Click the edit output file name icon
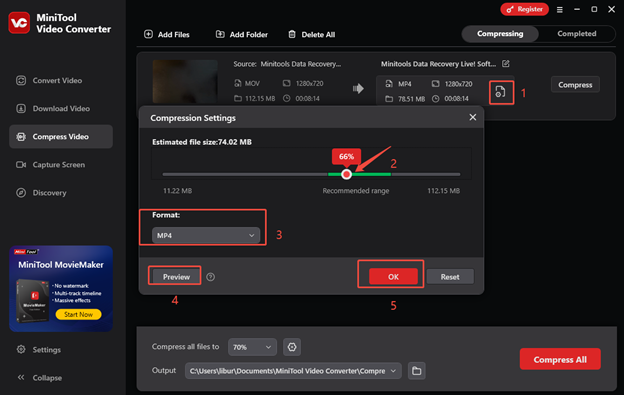Viewport: 624px width, 395px height. [x=505, y=64]
